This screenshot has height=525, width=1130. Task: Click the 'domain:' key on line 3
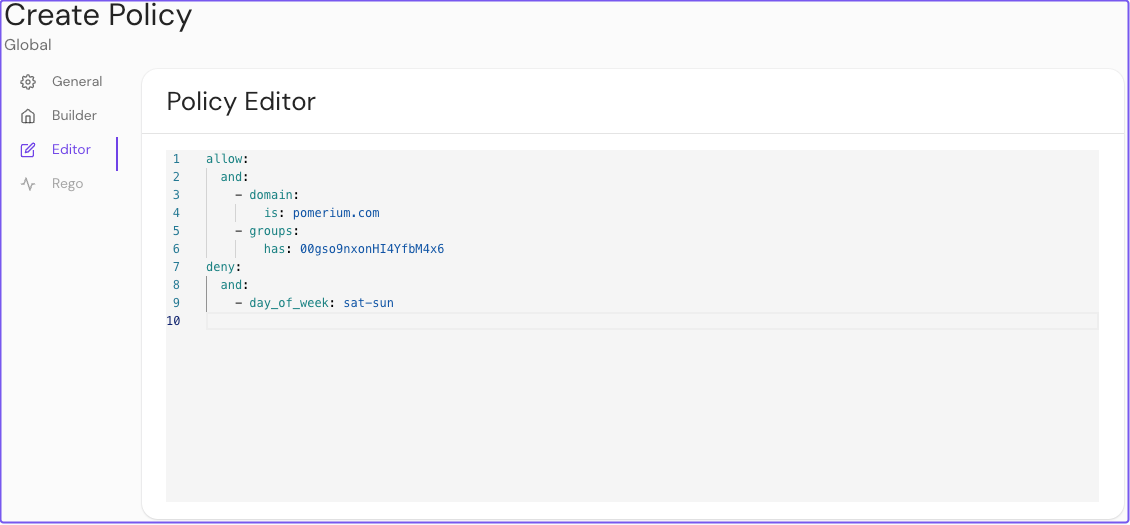pos(274,195)
